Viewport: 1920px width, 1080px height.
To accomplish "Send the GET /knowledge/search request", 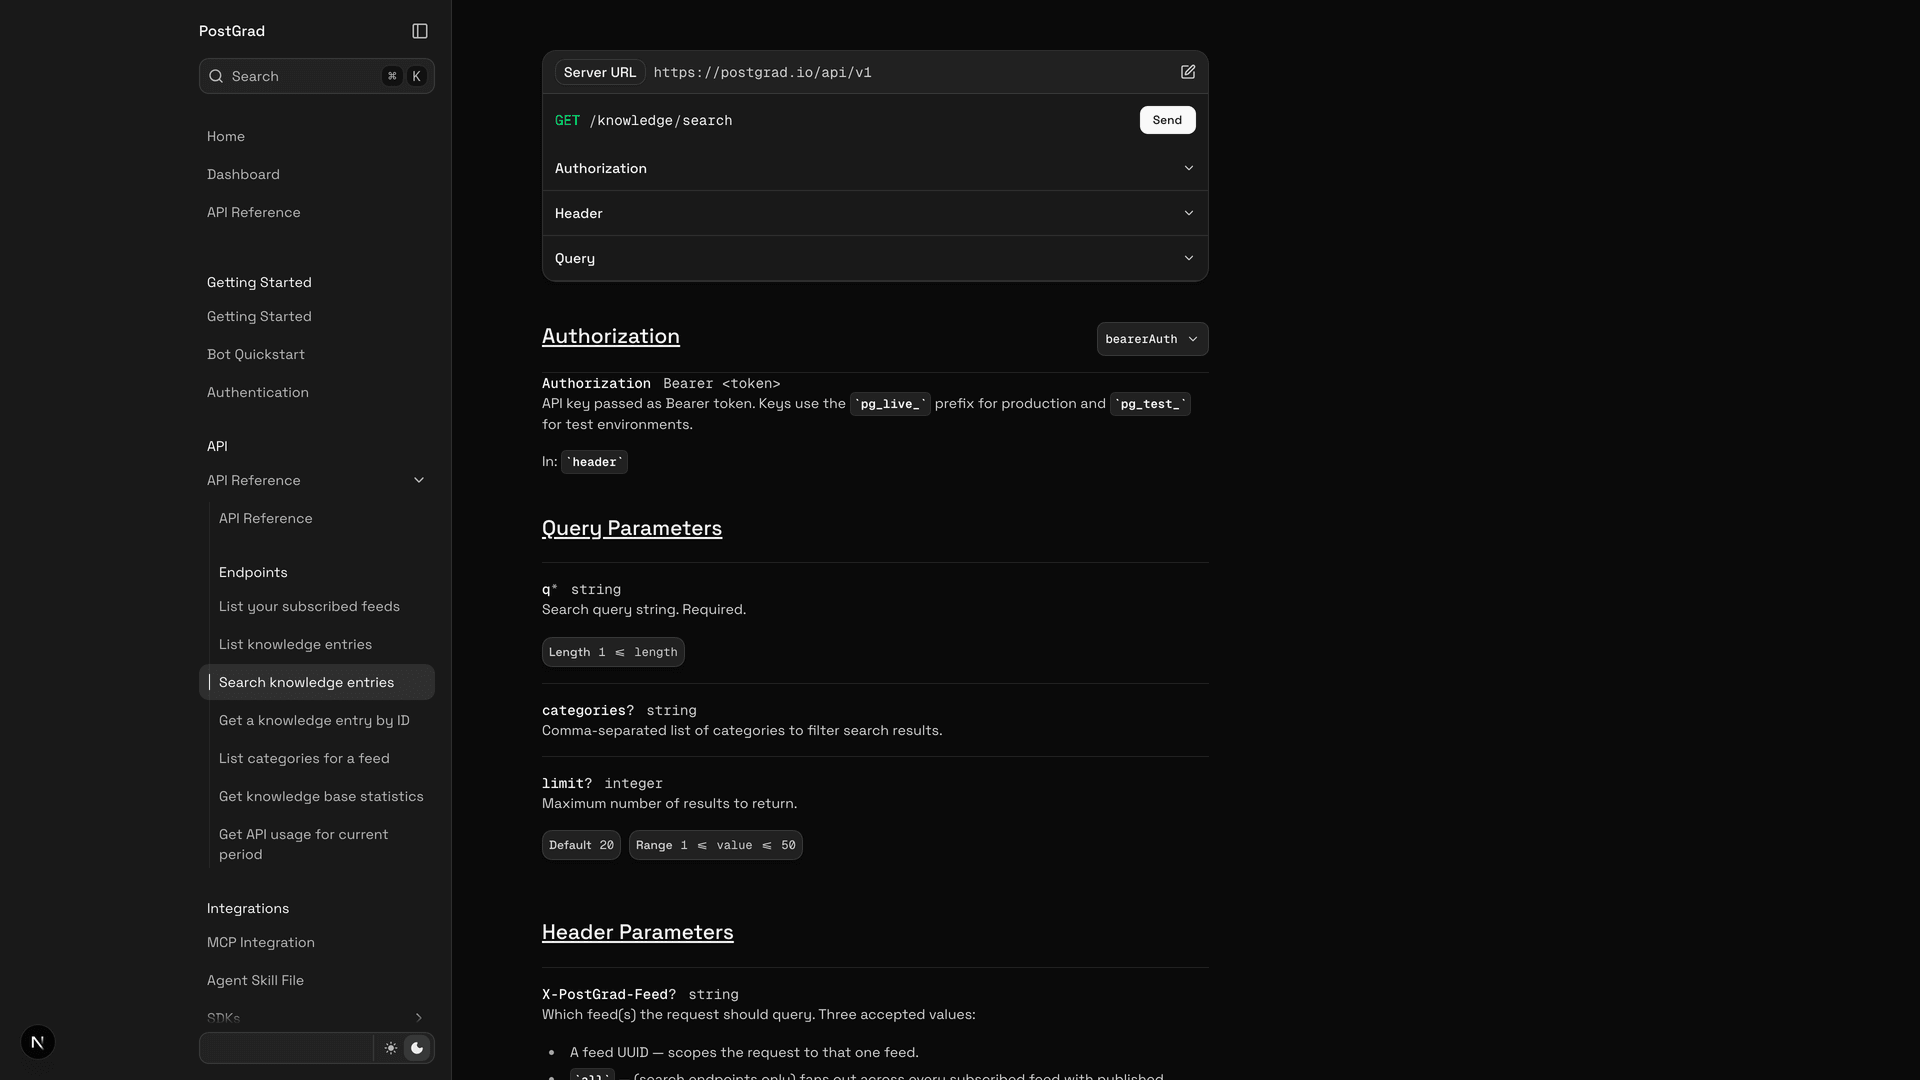I will (1167, 120).
